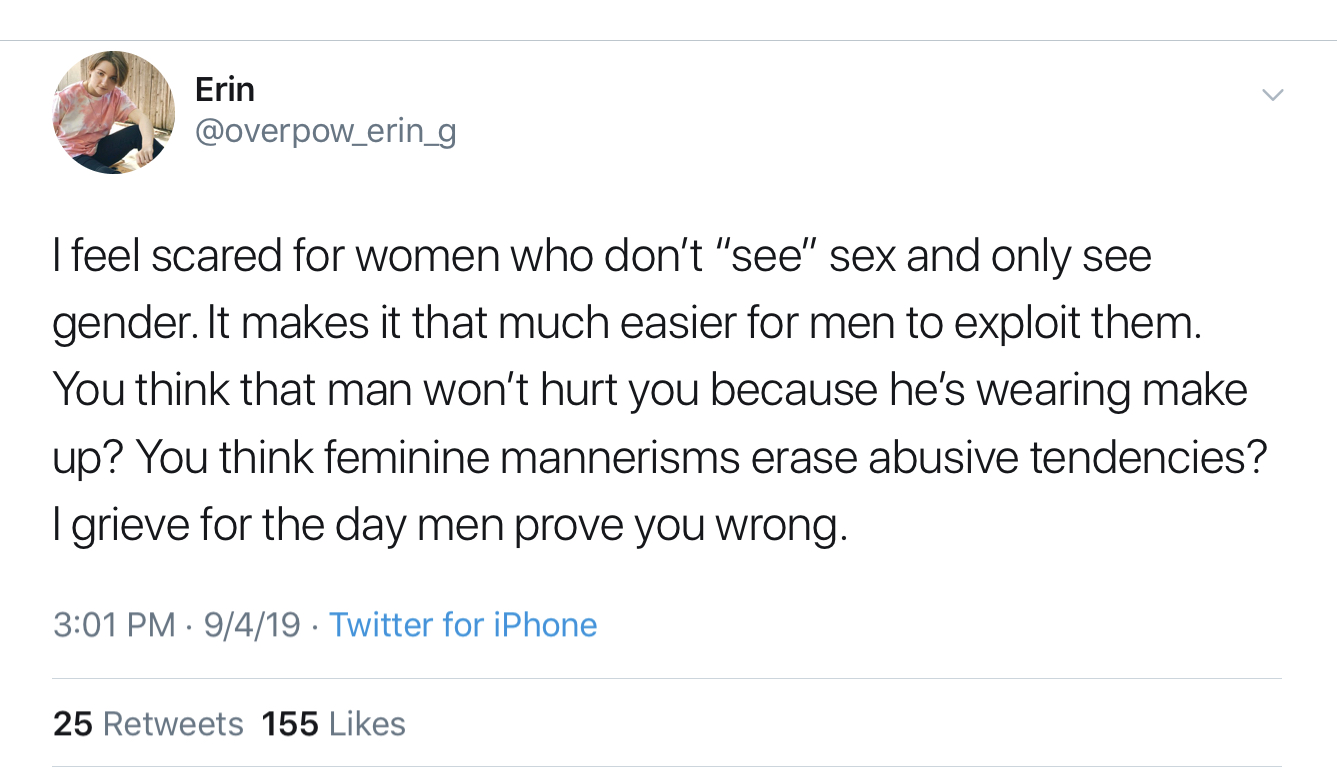View the list of 155 Likes
The width and height of the screenshot is (1337, 781).
[333, 723]
